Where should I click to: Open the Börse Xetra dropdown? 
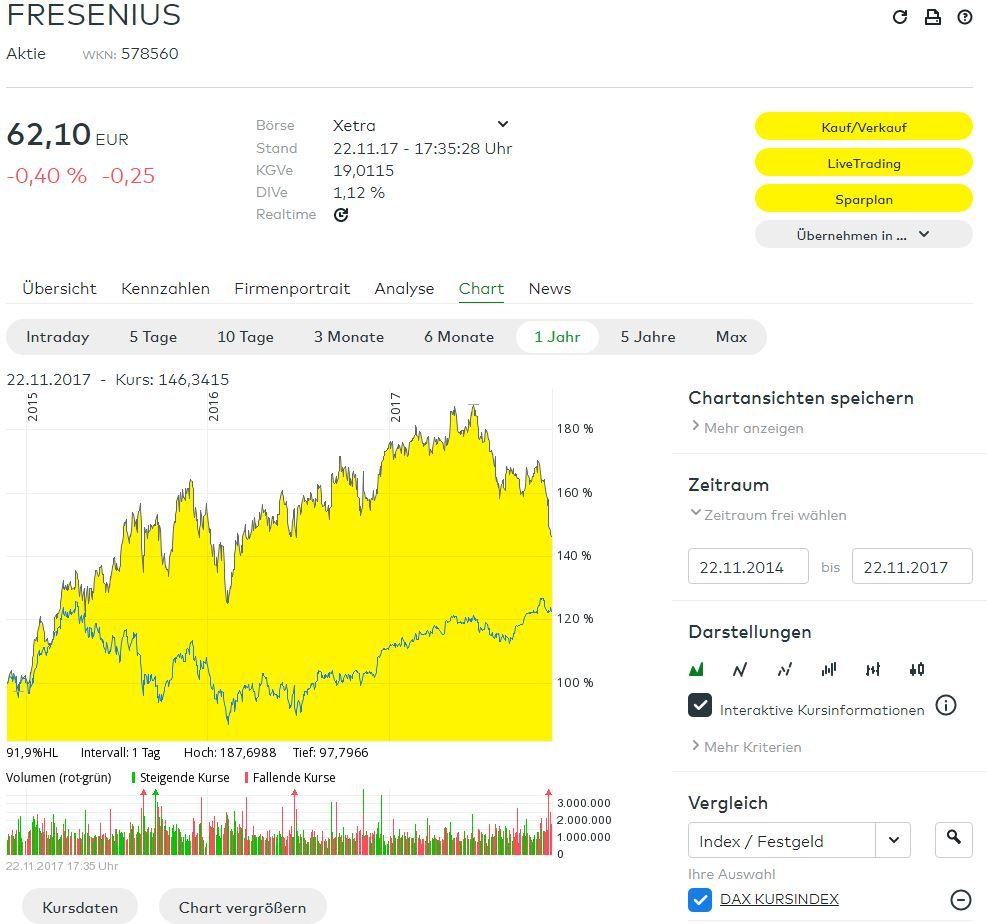click(502, 125)
